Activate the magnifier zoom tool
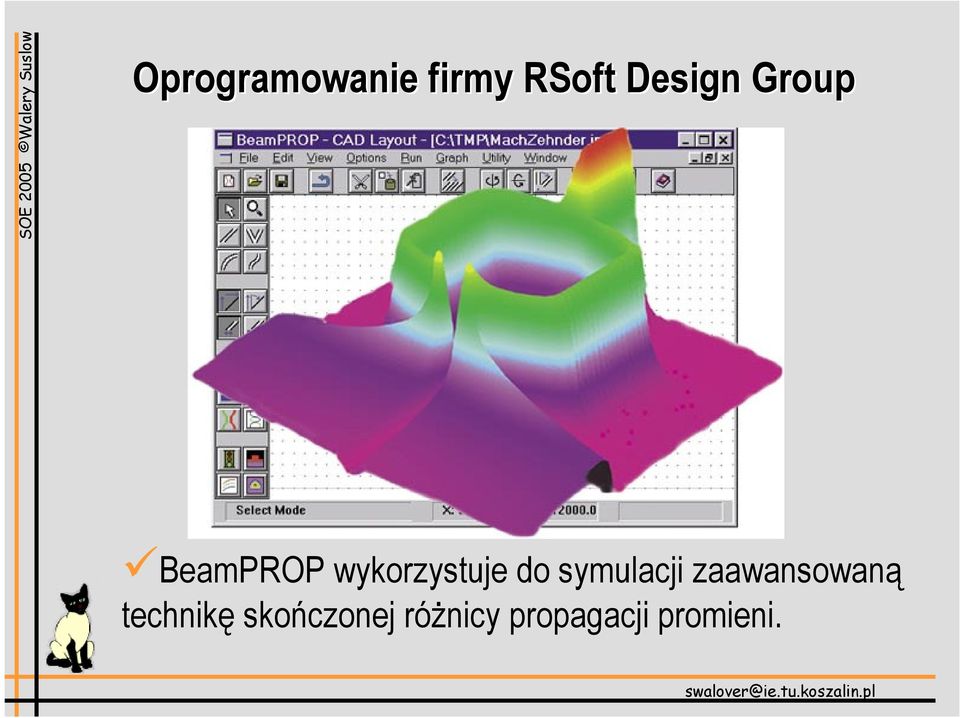Viewport: 960px width, 718px height. pos(255,209)
